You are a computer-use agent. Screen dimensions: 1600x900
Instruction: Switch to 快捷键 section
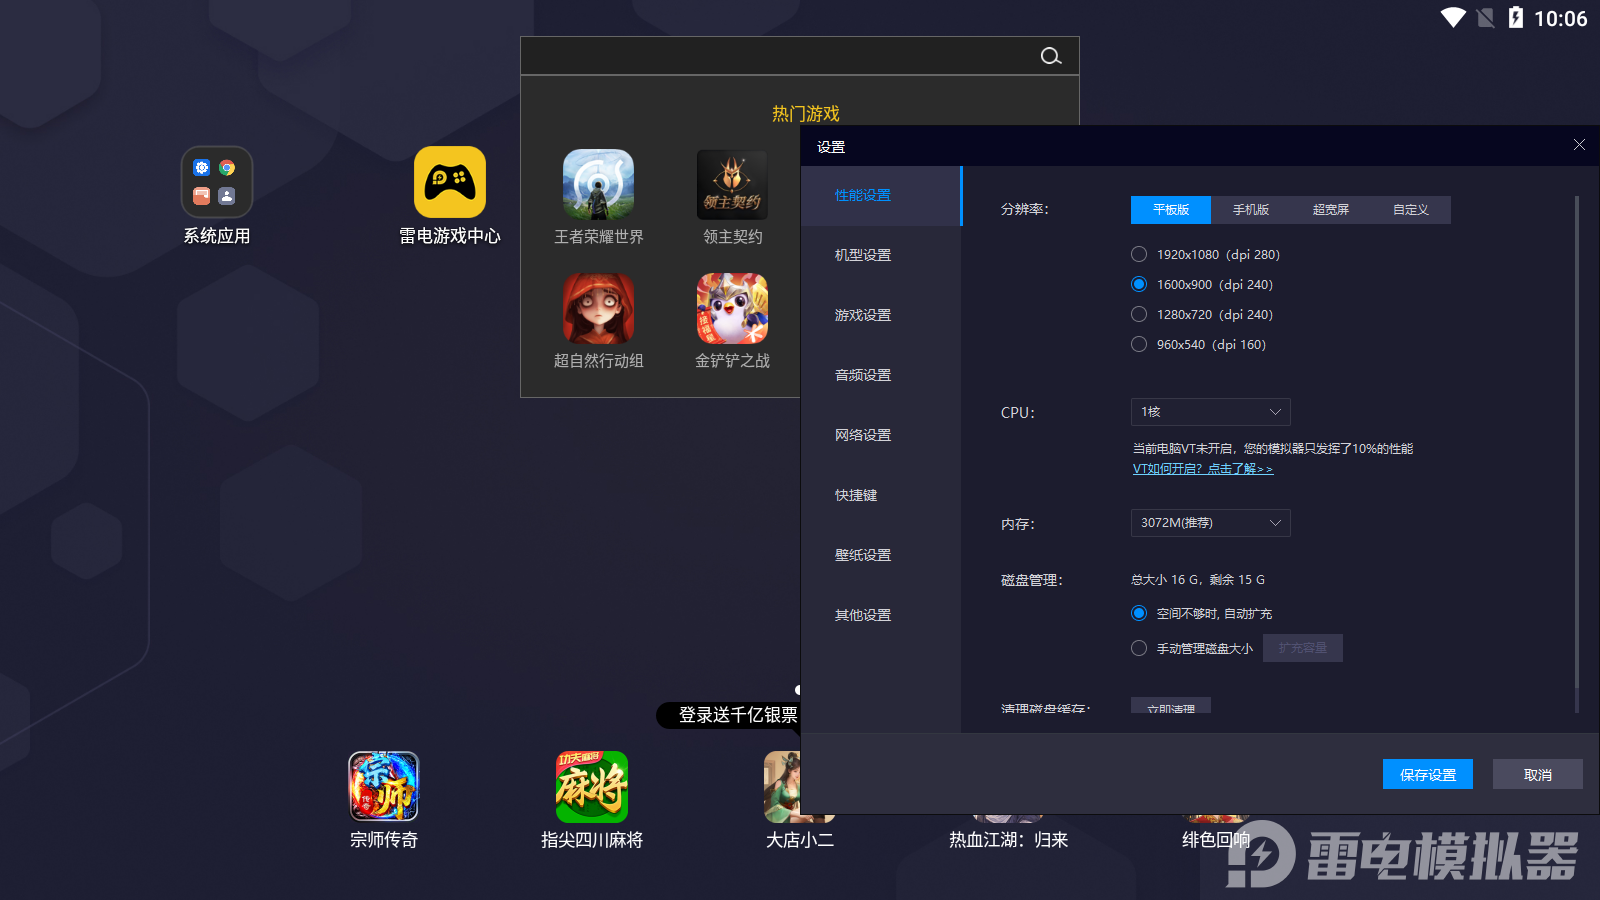coord(881,496)
